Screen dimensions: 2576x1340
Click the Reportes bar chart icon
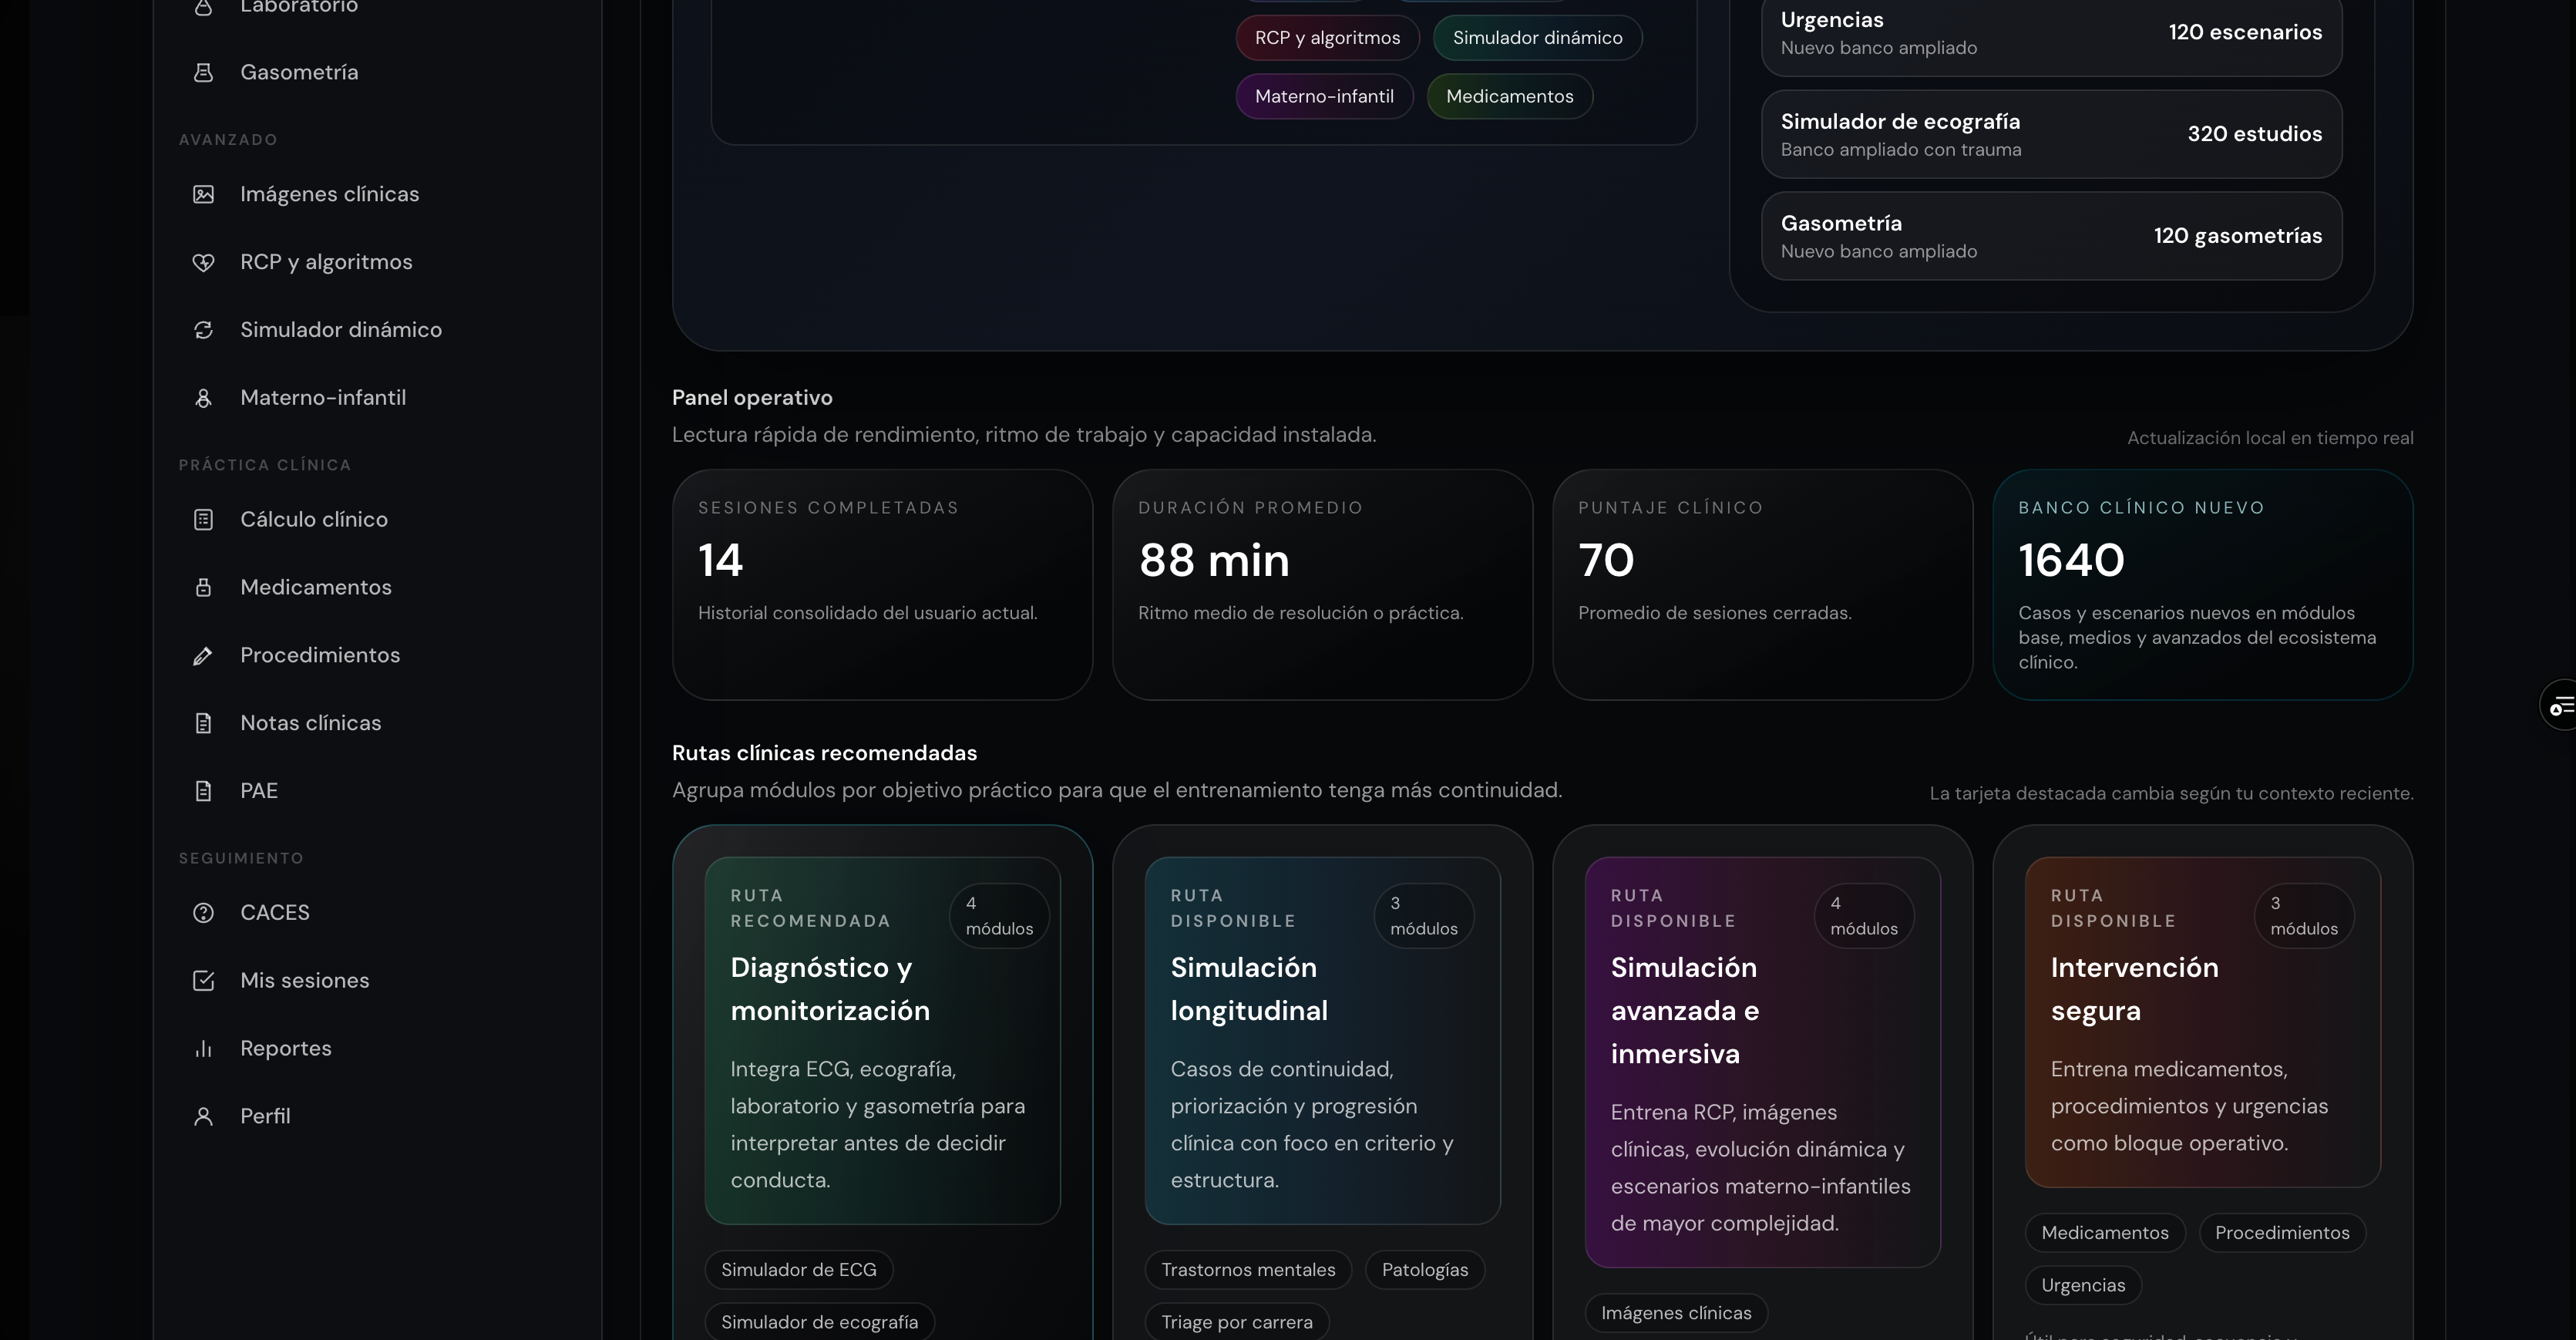click(x=203, y=1049)
